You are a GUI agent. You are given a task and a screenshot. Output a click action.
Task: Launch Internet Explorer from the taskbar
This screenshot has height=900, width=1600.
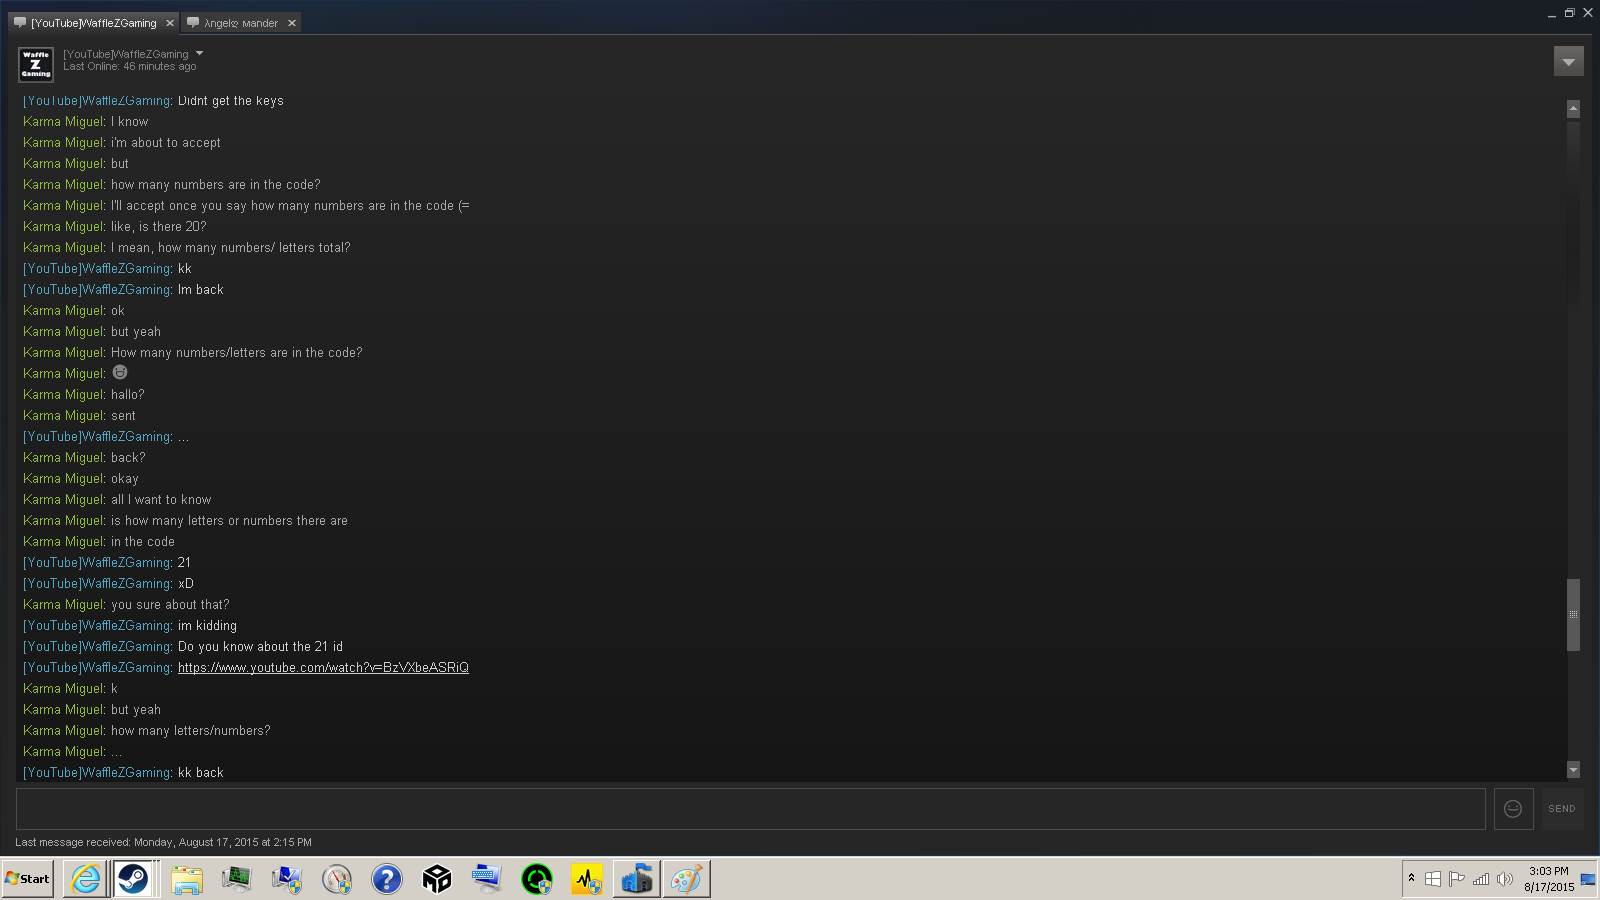(x=86, y=879)
